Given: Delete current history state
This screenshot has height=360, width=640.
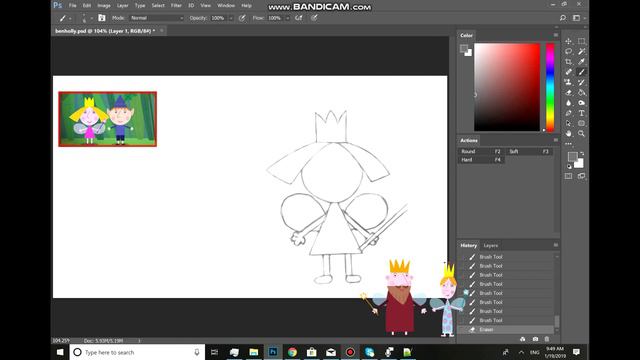Looking at the screenshot, I should point(547,339).
